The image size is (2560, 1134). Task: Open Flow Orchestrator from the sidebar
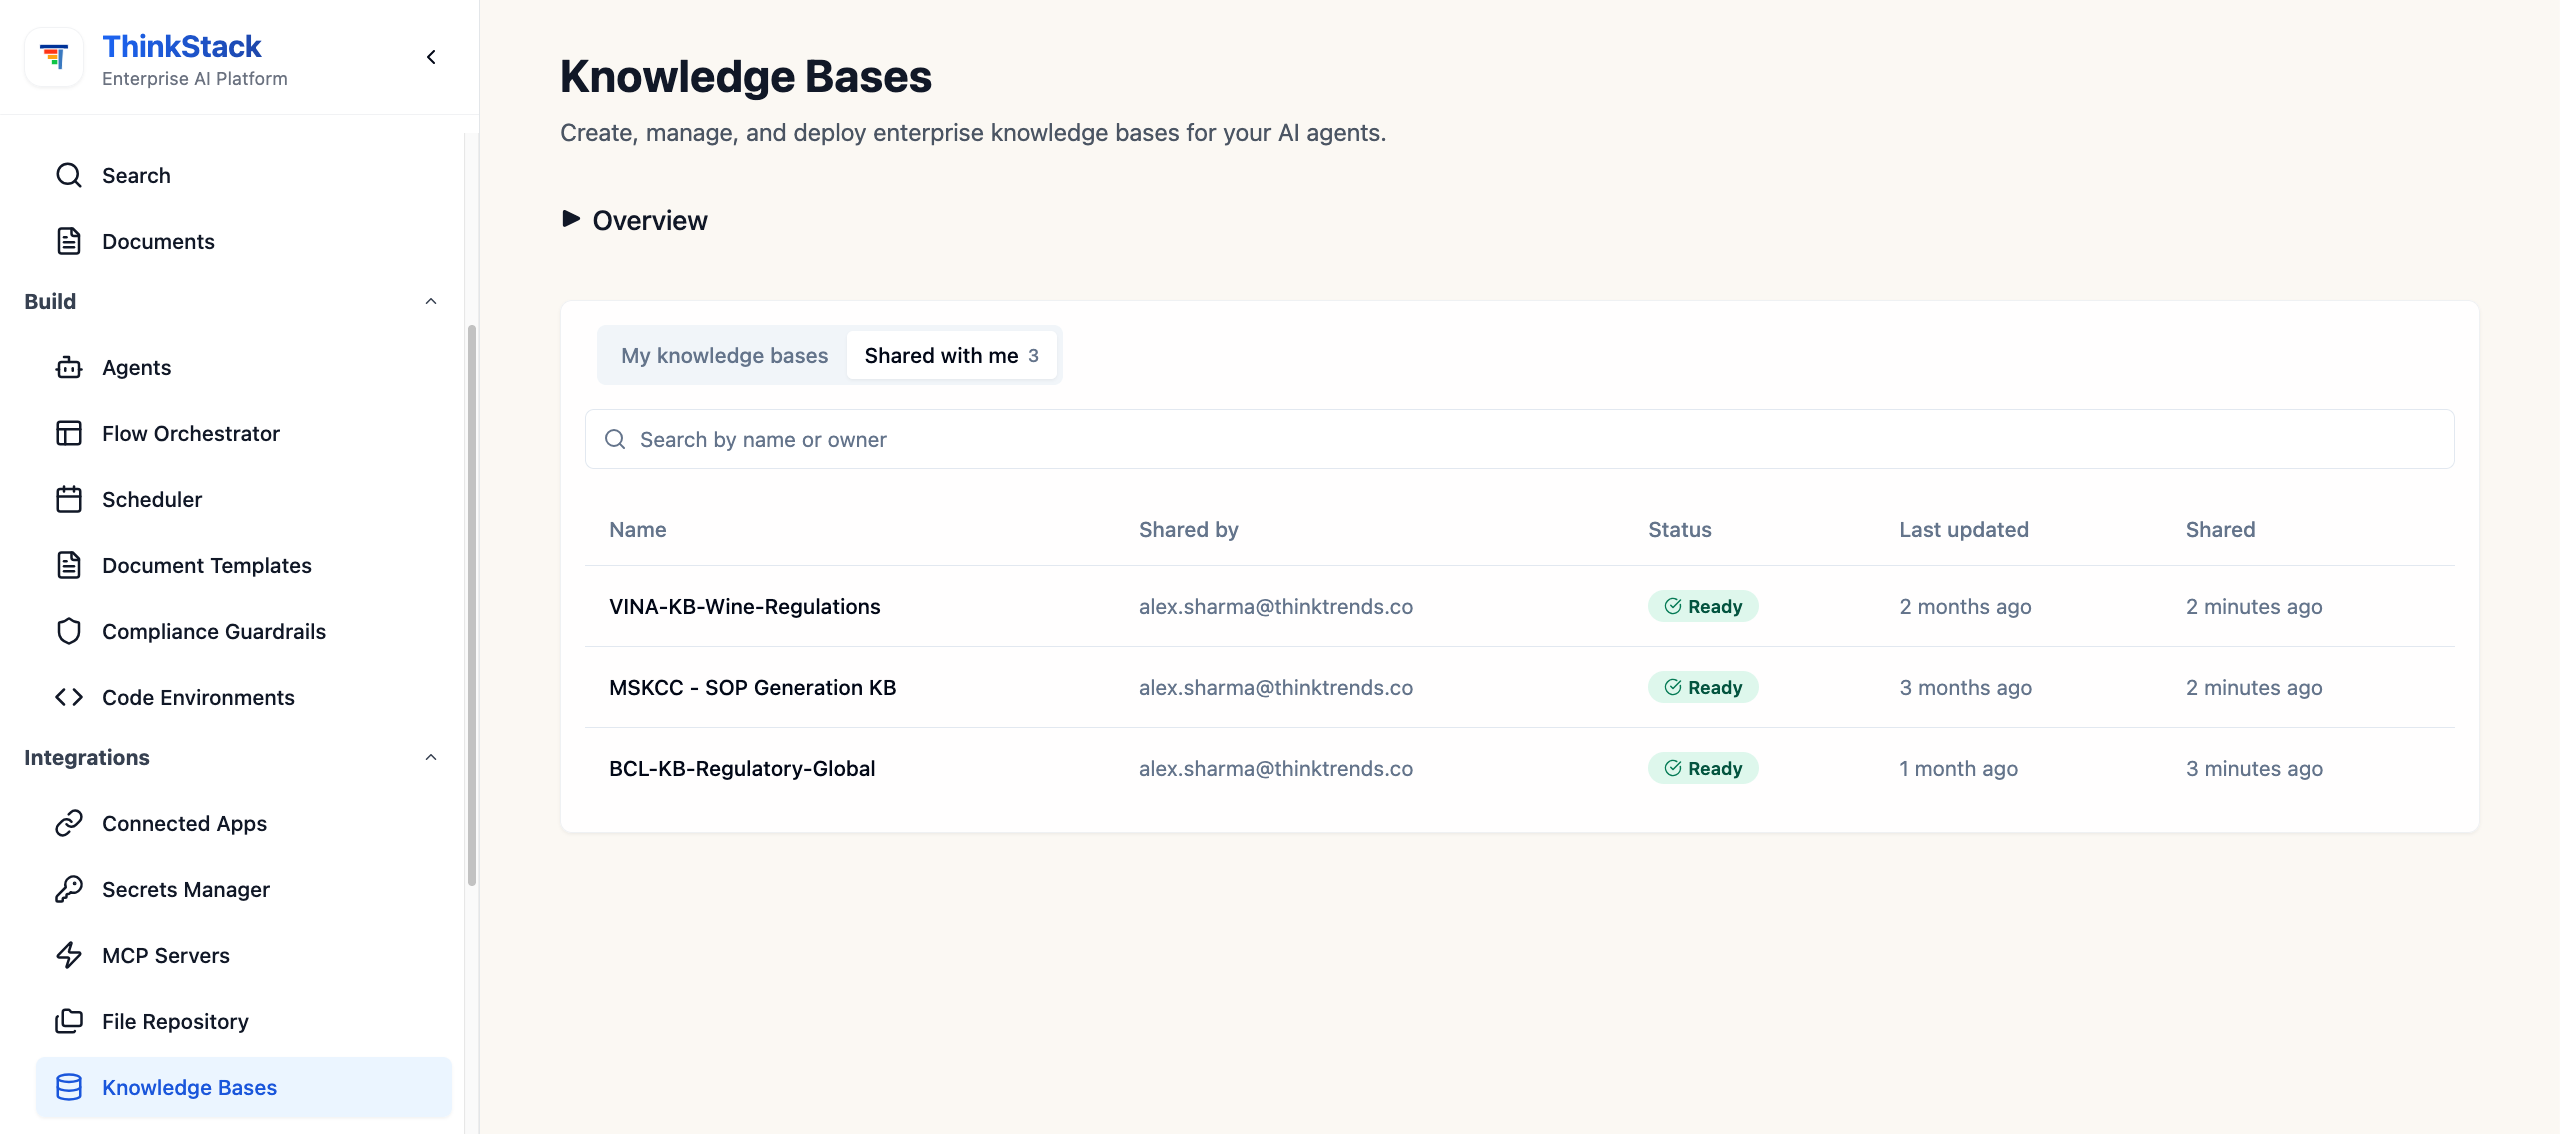[244, 433]
